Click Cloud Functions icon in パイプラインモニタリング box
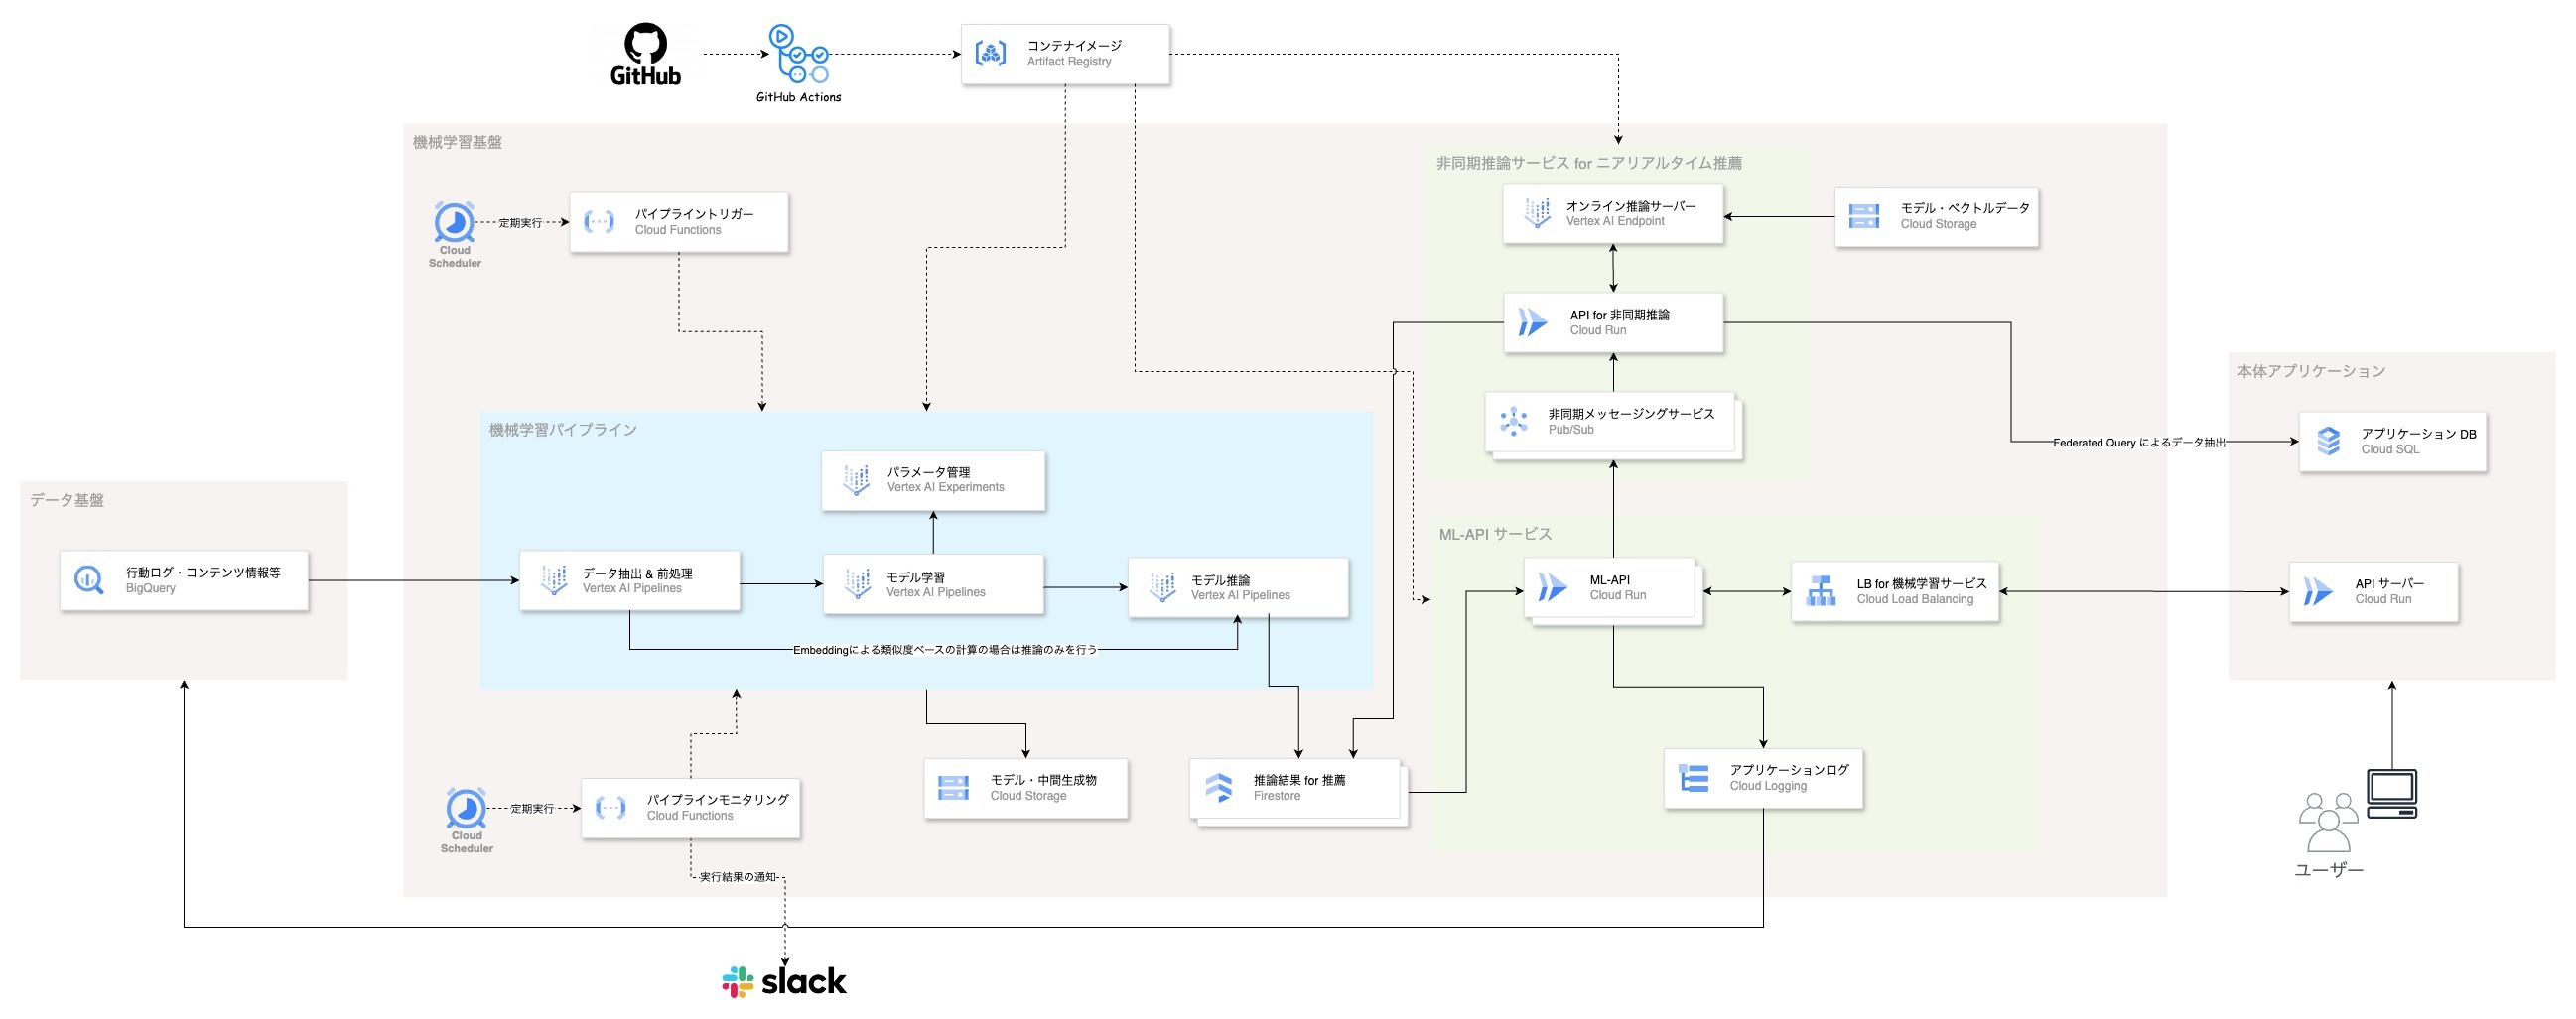Viewport: 2576px width, 1019px height. coord(611,807)
